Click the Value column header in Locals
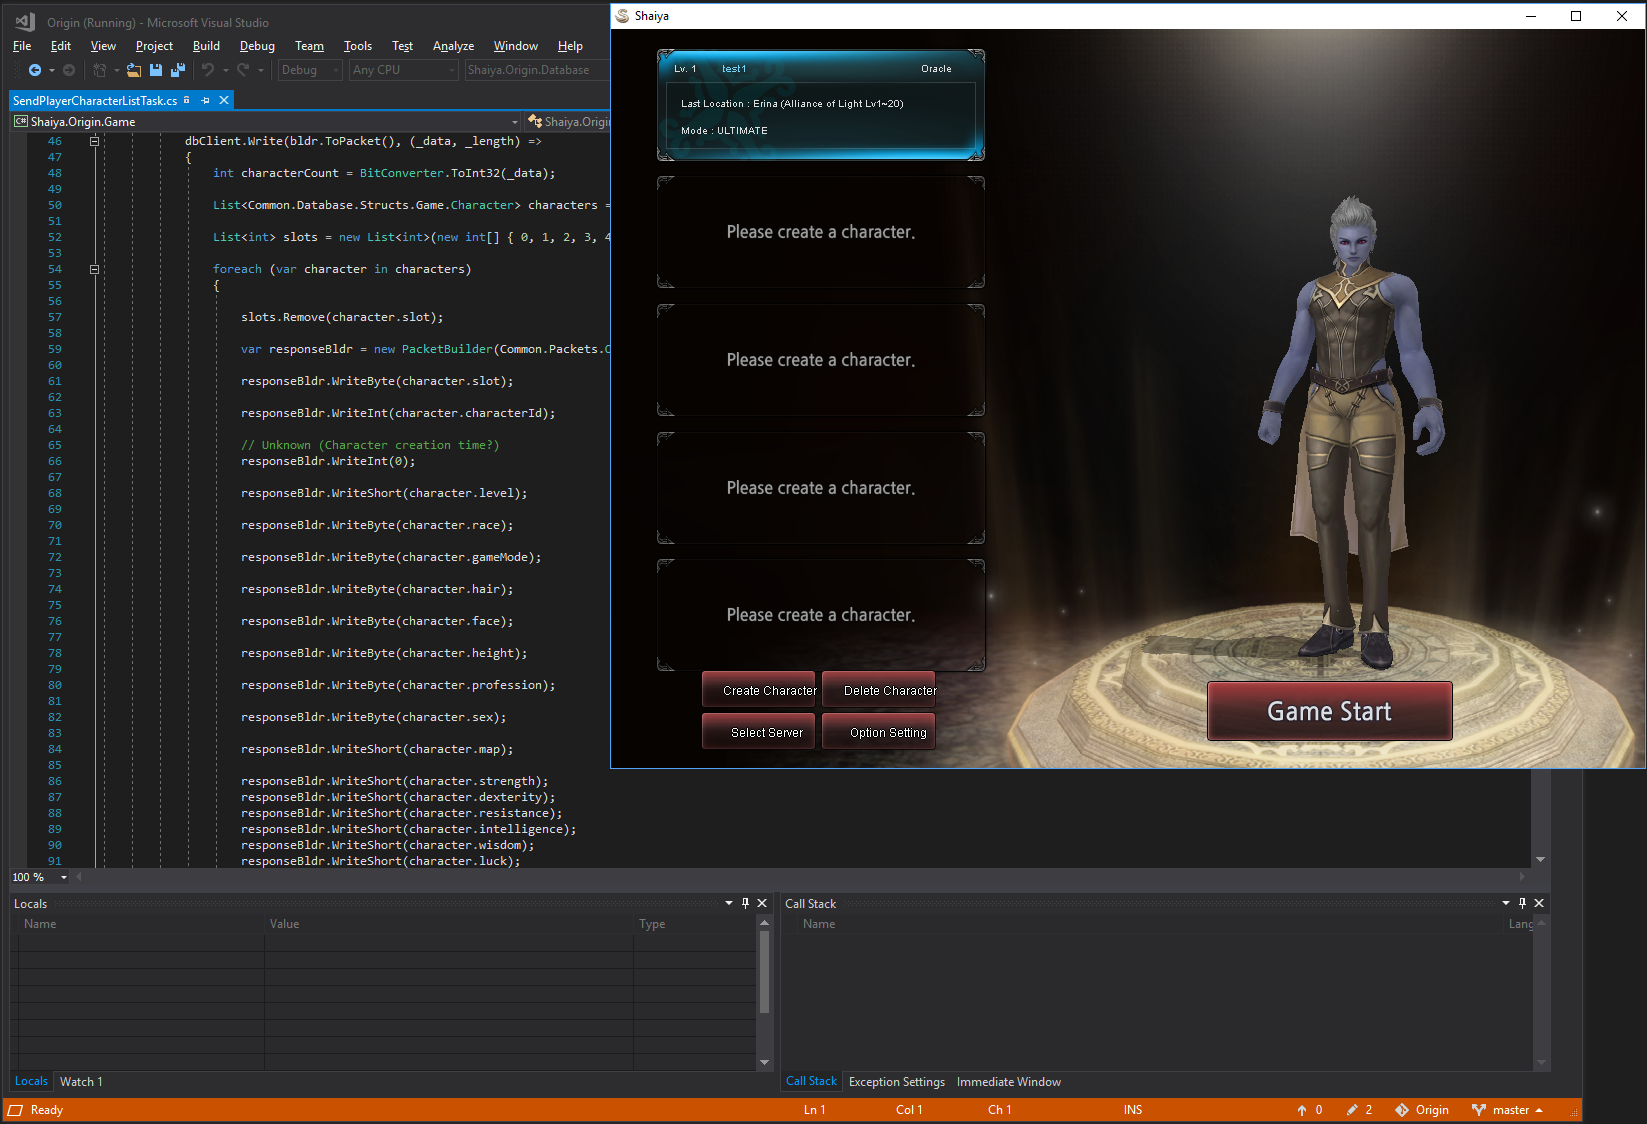The height and width of the screenshot is (1124, 1647). tap(449, 924)
